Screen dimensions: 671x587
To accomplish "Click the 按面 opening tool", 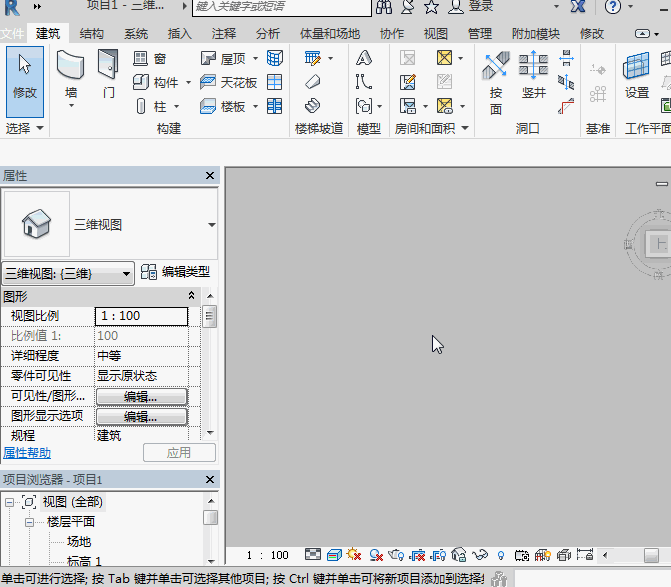I will pyautogui.click(x=496, y=76).
